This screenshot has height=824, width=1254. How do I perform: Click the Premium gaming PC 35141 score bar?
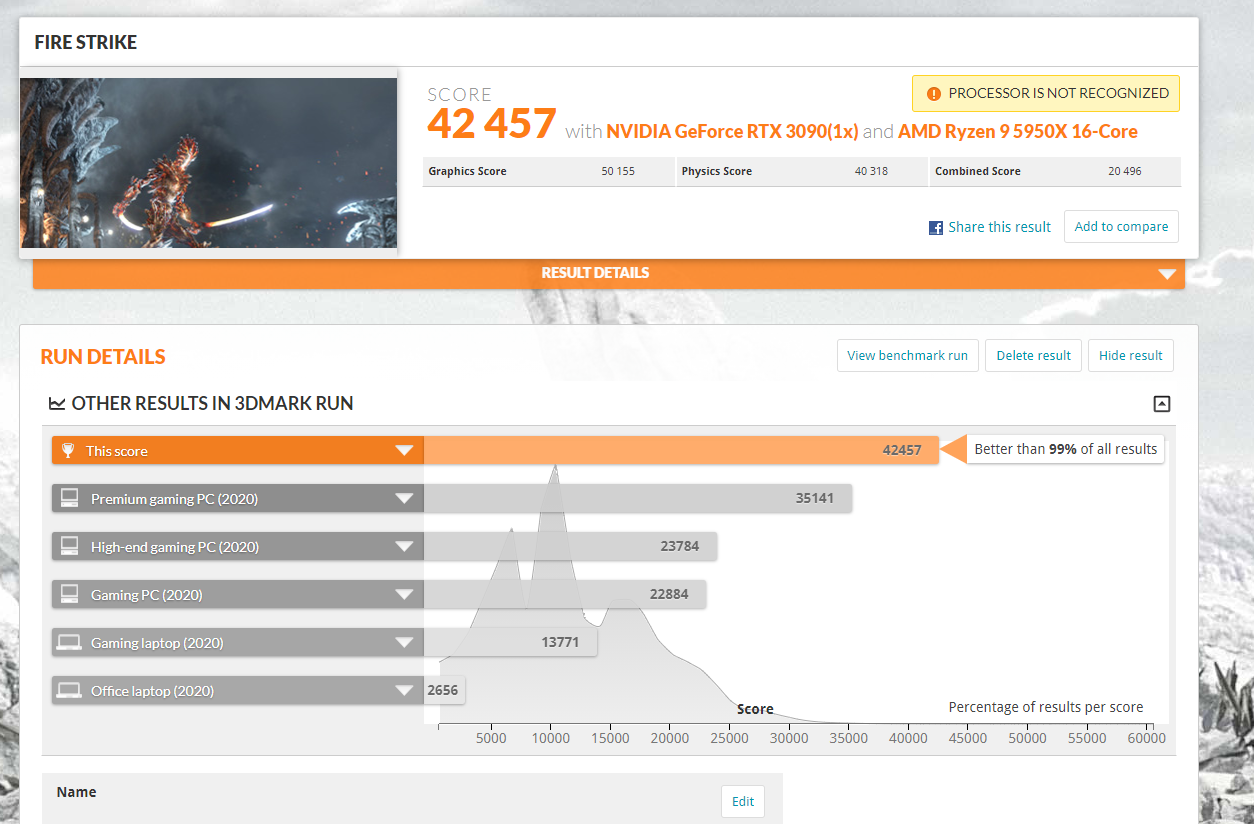click(x=638, y=498)
